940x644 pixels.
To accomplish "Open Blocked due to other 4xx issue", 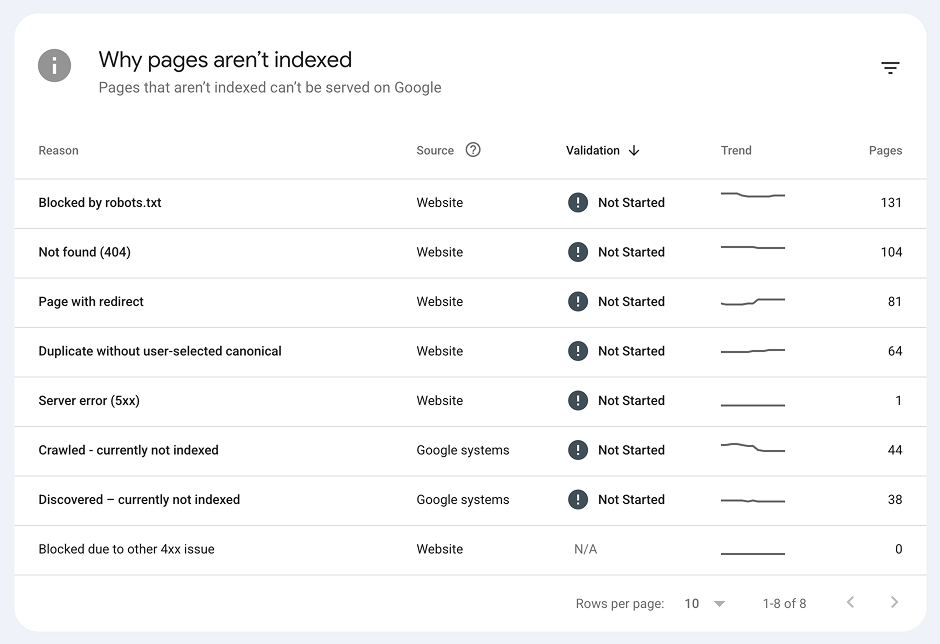I will (470, 550).
